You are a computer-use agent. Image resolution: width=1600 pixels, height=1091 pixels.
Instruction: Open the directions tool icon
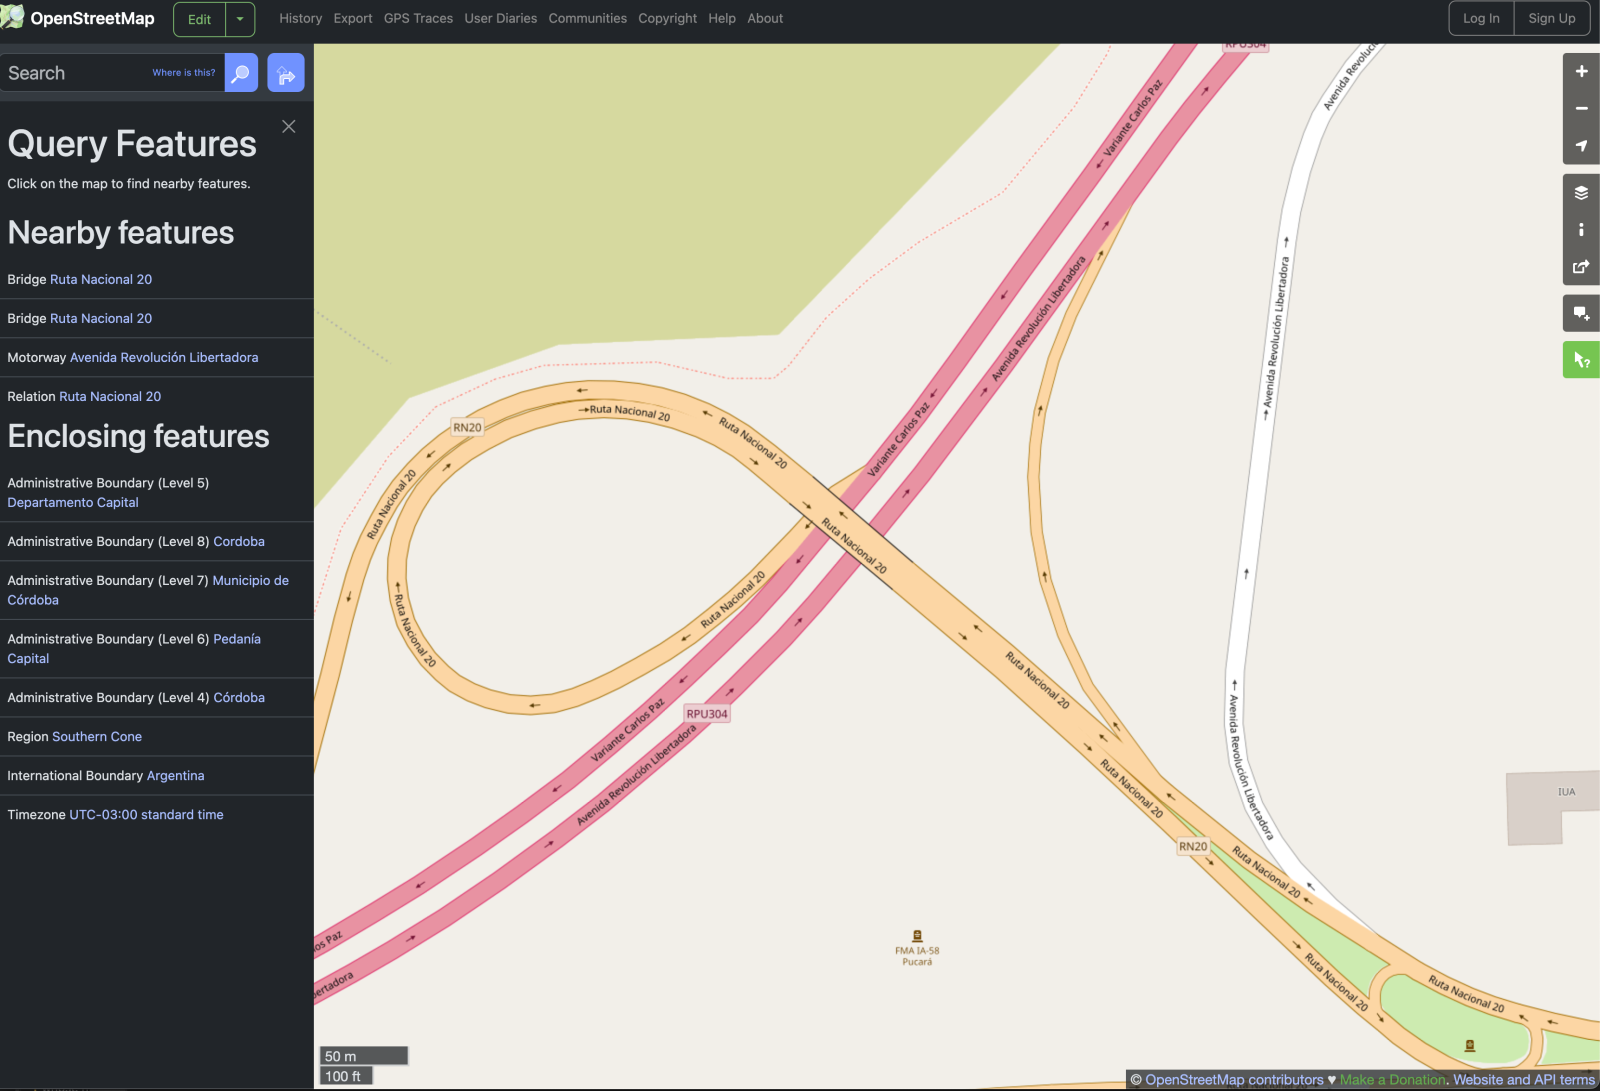[x=286, y=73]
